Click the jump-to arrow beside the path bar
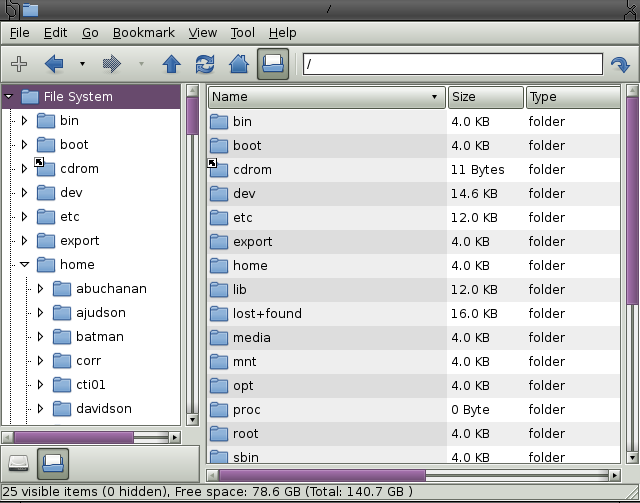 click(620, 64)
